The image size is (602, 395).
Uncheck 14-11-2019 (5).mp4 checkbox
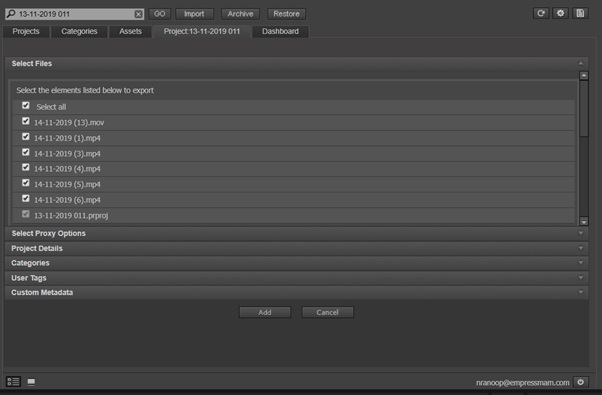pyautogui.click(x=26, y=183)
